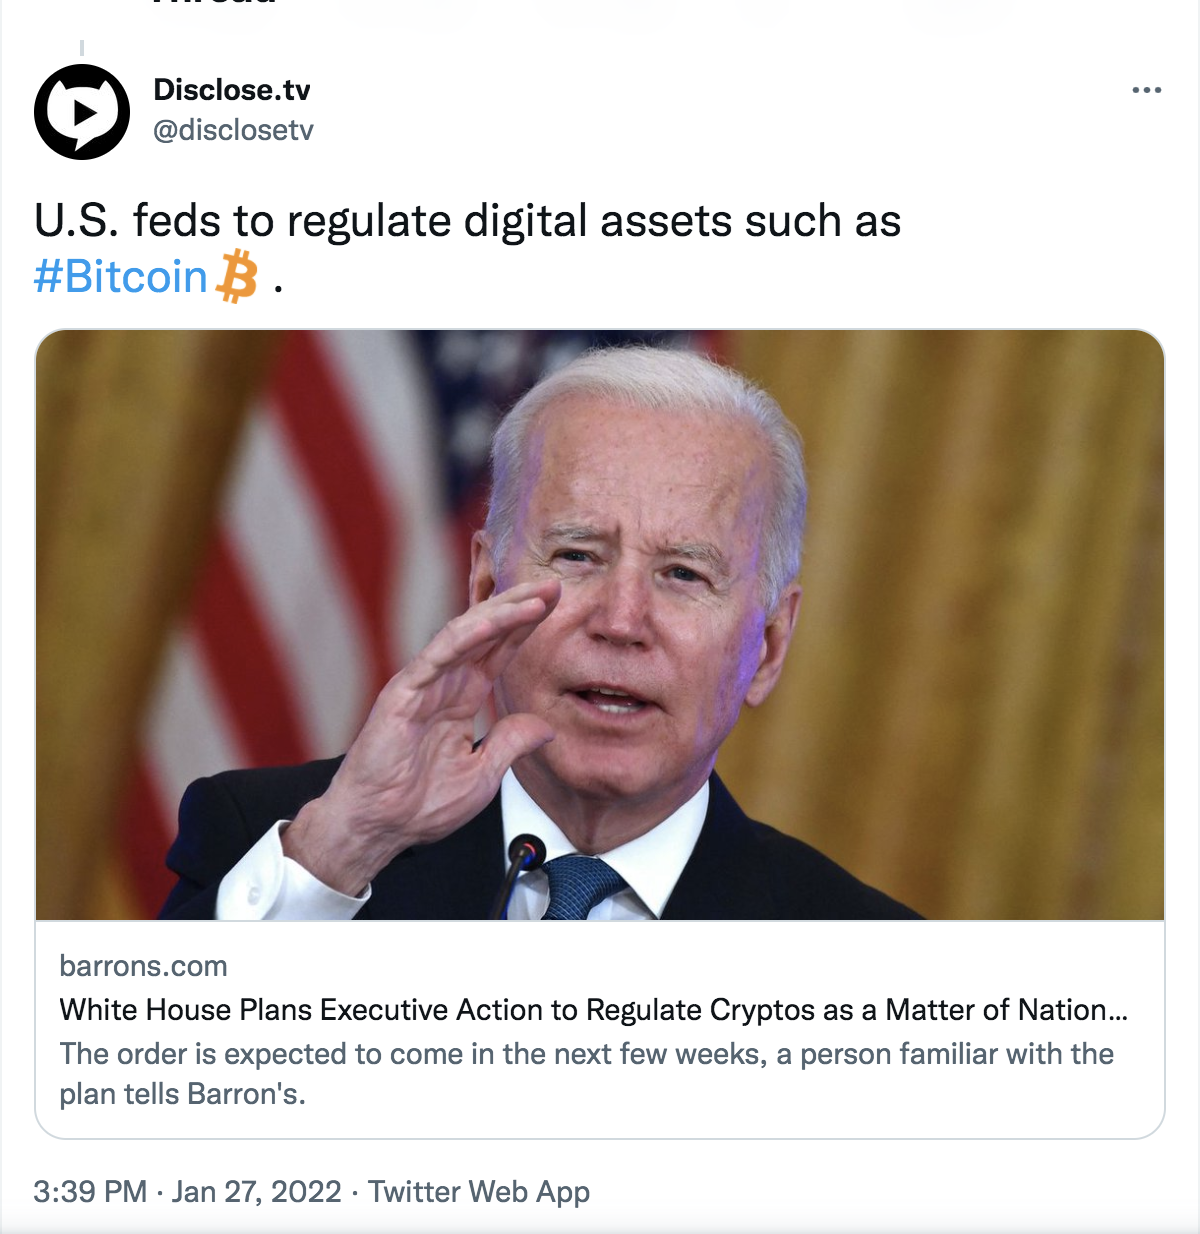Open the Barron's article preview image
This screenshot has width=1200, height=1234.
pos(600,625)
